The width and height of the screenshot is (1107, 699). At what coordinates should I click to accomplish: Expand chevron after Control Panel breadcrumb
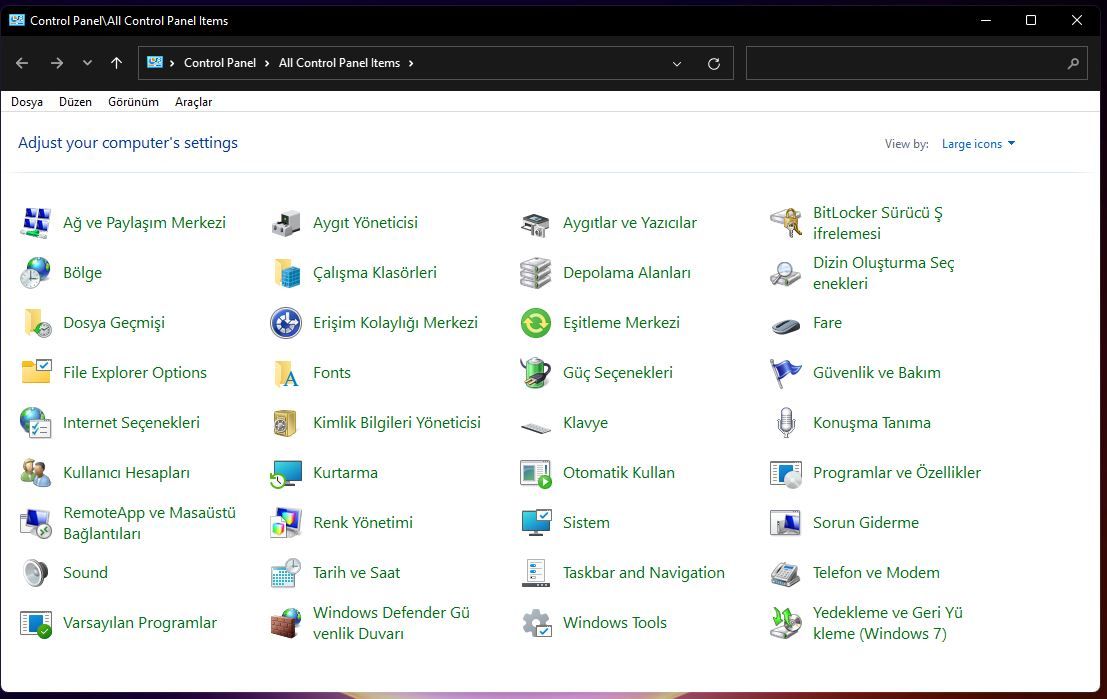pos(267,63)
